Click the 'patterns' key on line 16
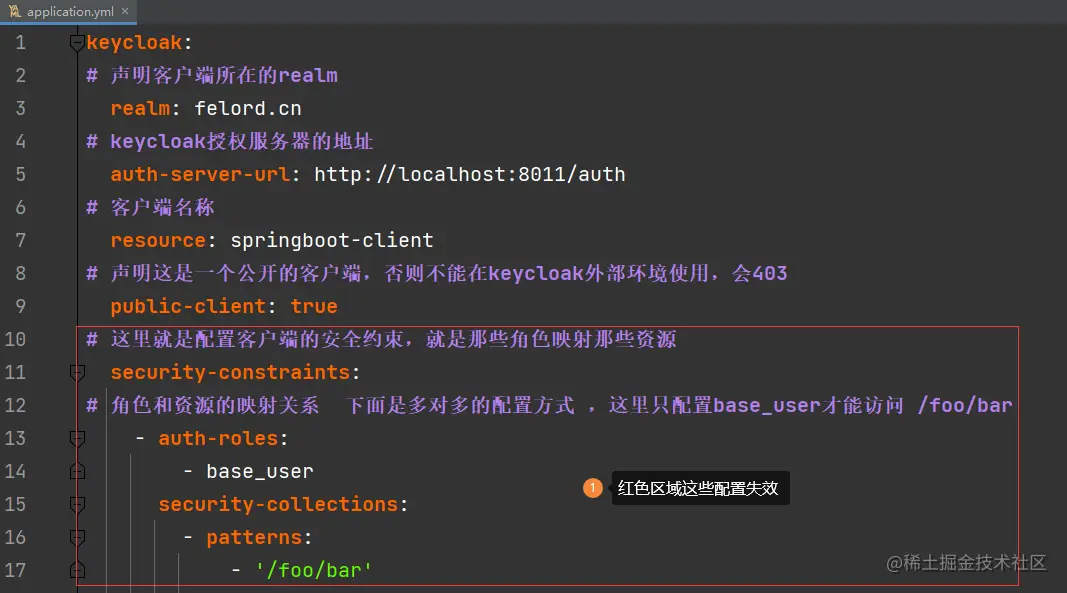The height and width of the screenshot is (593, 1067). pyautogui.click(x=254, y=537)
